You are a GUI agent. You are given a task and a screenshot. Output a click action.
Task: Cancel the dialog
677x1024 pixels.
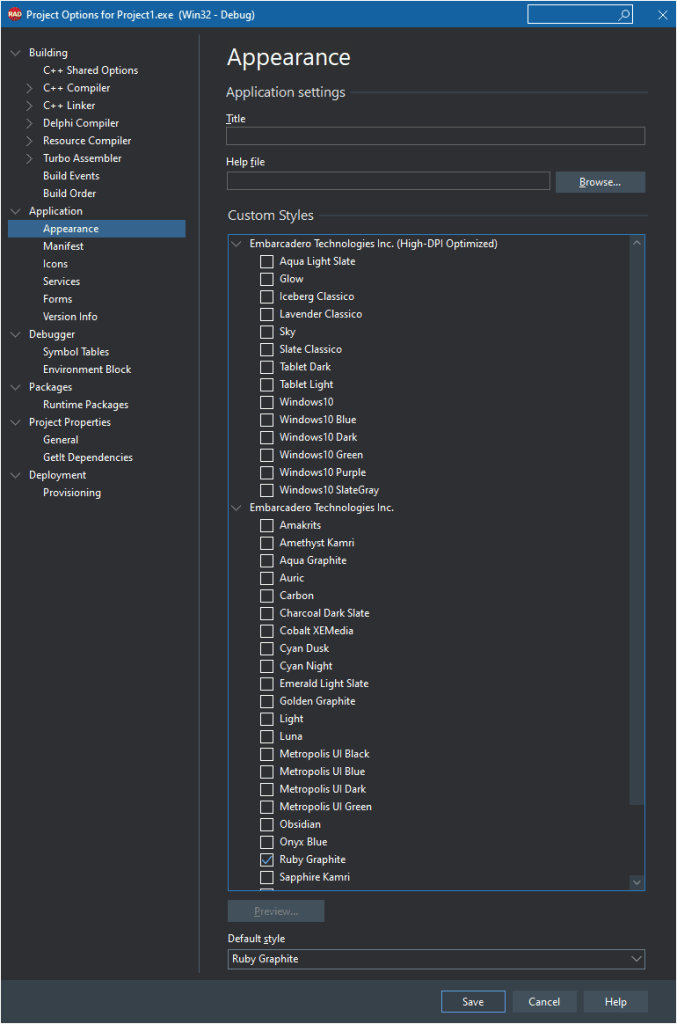click(x=544, y=1002)
